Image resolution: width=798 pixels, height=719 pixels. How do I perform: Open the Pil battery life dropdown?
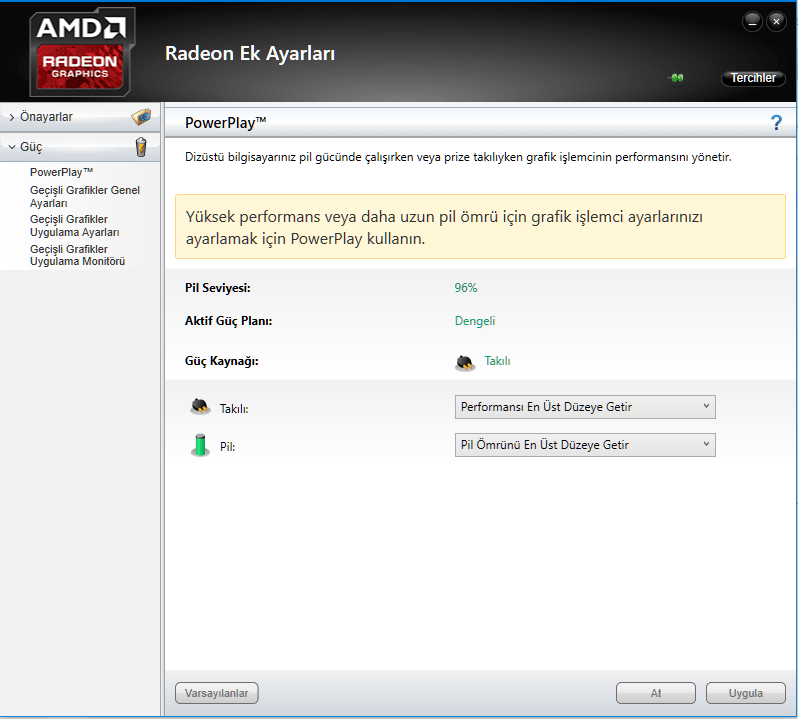click(585, 445)
